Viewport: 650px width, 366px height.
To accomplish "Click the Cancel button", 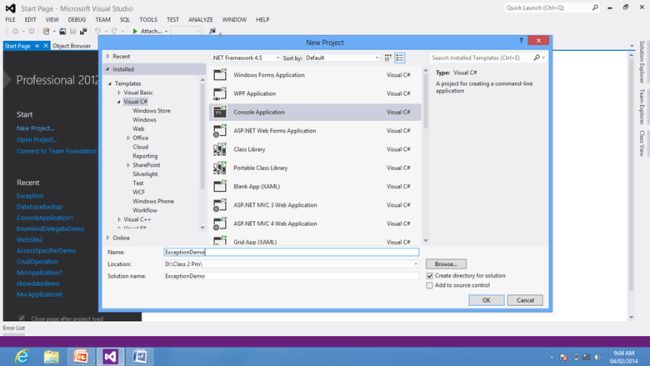I will click(x=525, y=300).
